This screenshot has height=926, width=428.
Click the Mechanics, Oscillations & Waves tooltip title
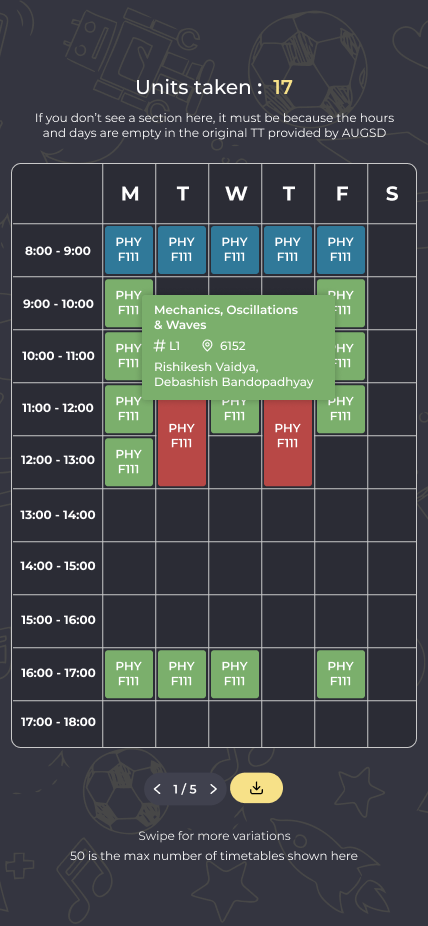(226, 317)
